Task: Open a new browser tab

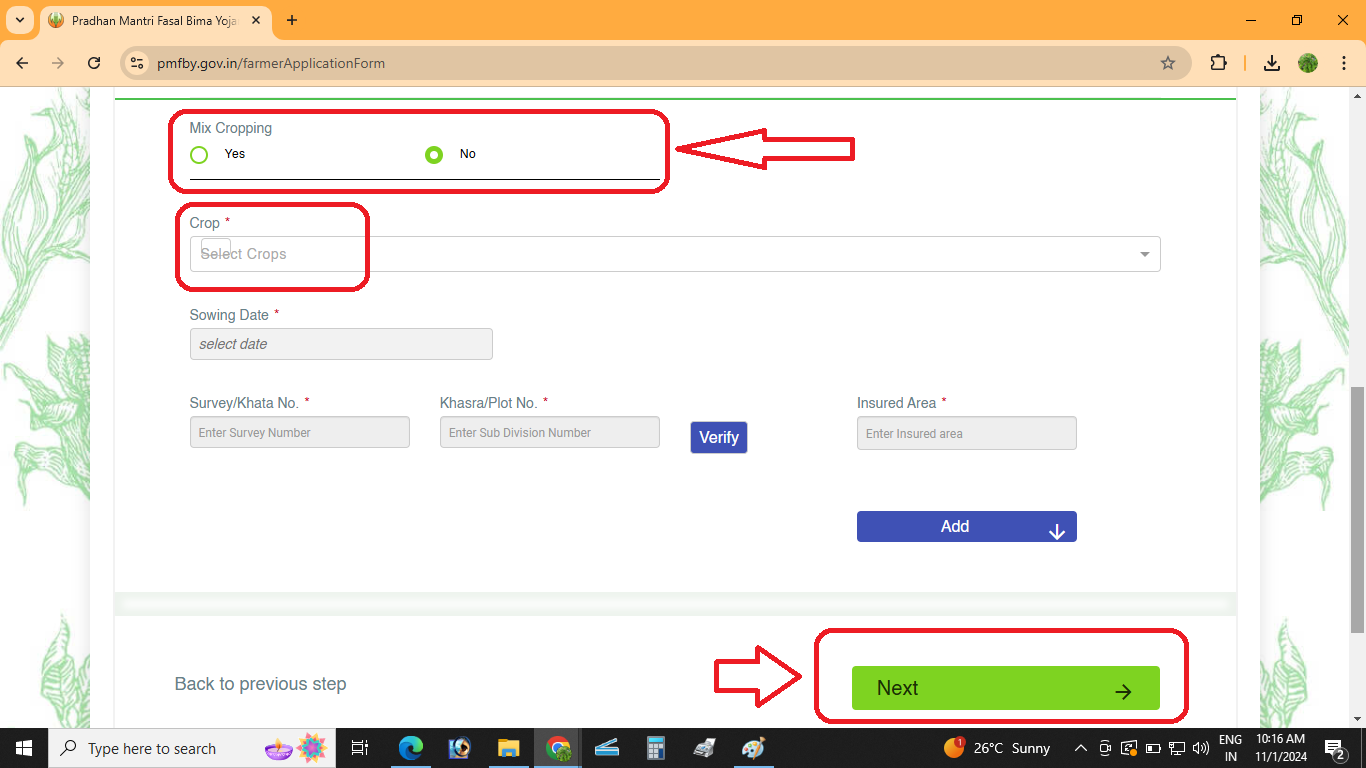Action: click(291, 20)
